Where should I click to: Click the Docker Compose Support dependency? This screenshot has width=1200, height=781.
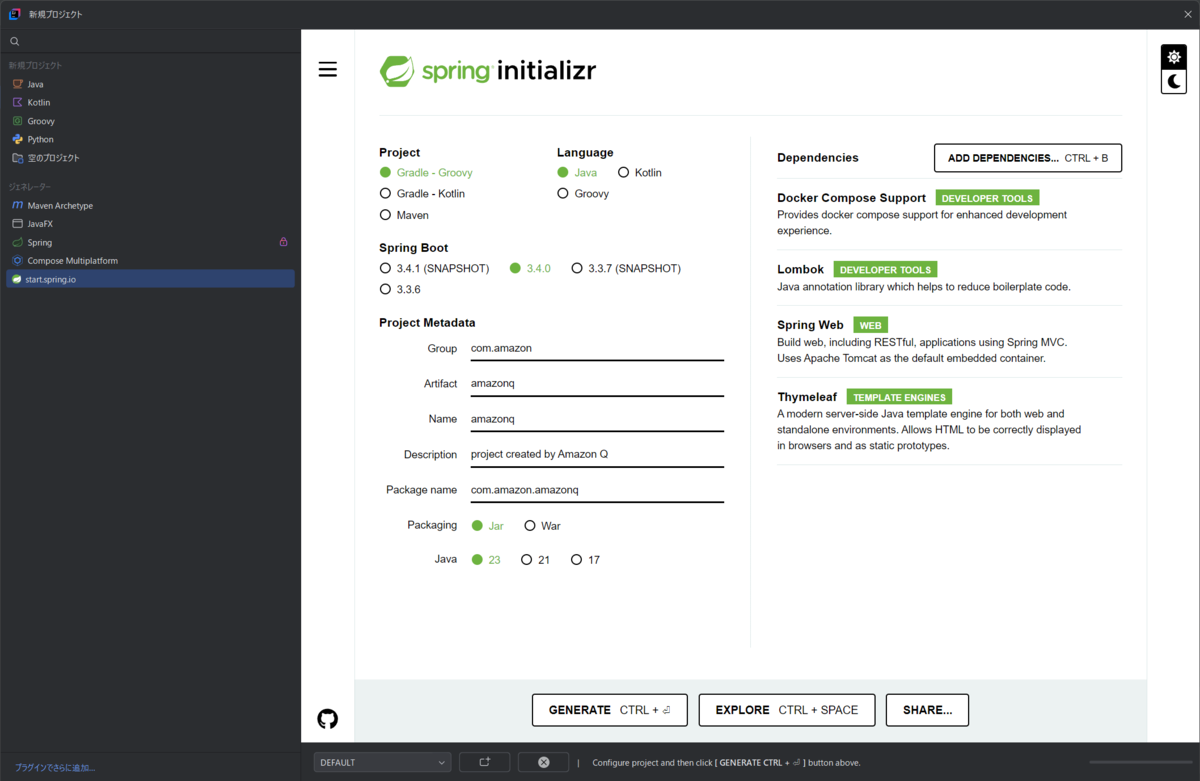point(852,198)
